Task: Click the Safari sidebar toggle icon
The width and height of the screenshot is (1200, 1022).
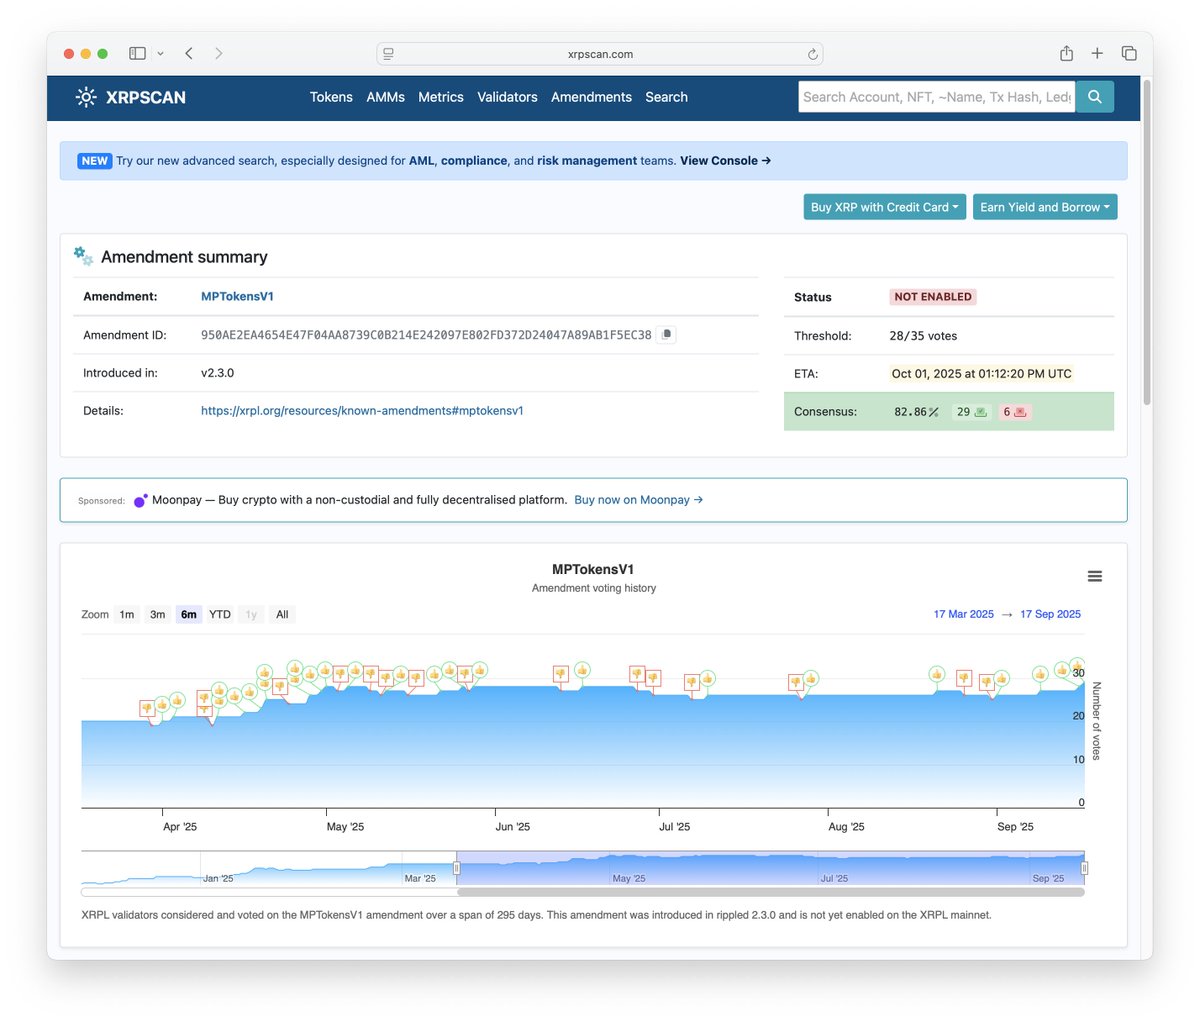Action: point(138,53)
